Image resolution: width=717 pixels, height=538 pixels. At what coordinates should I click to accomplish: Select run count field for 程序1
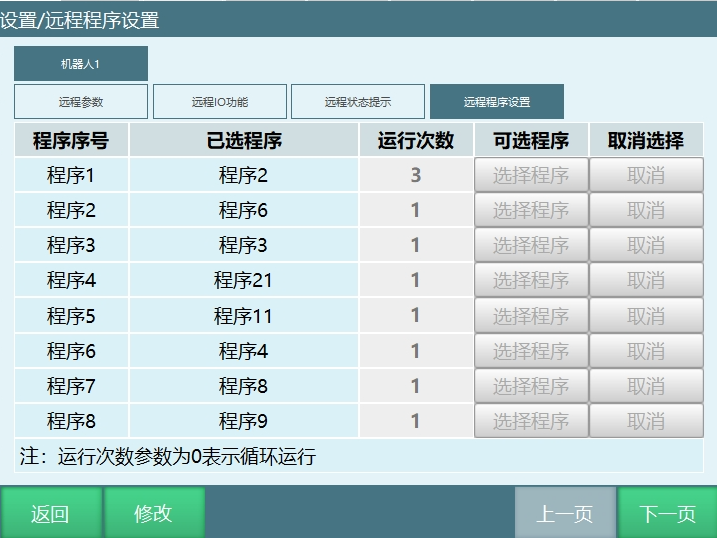(416, 175)
